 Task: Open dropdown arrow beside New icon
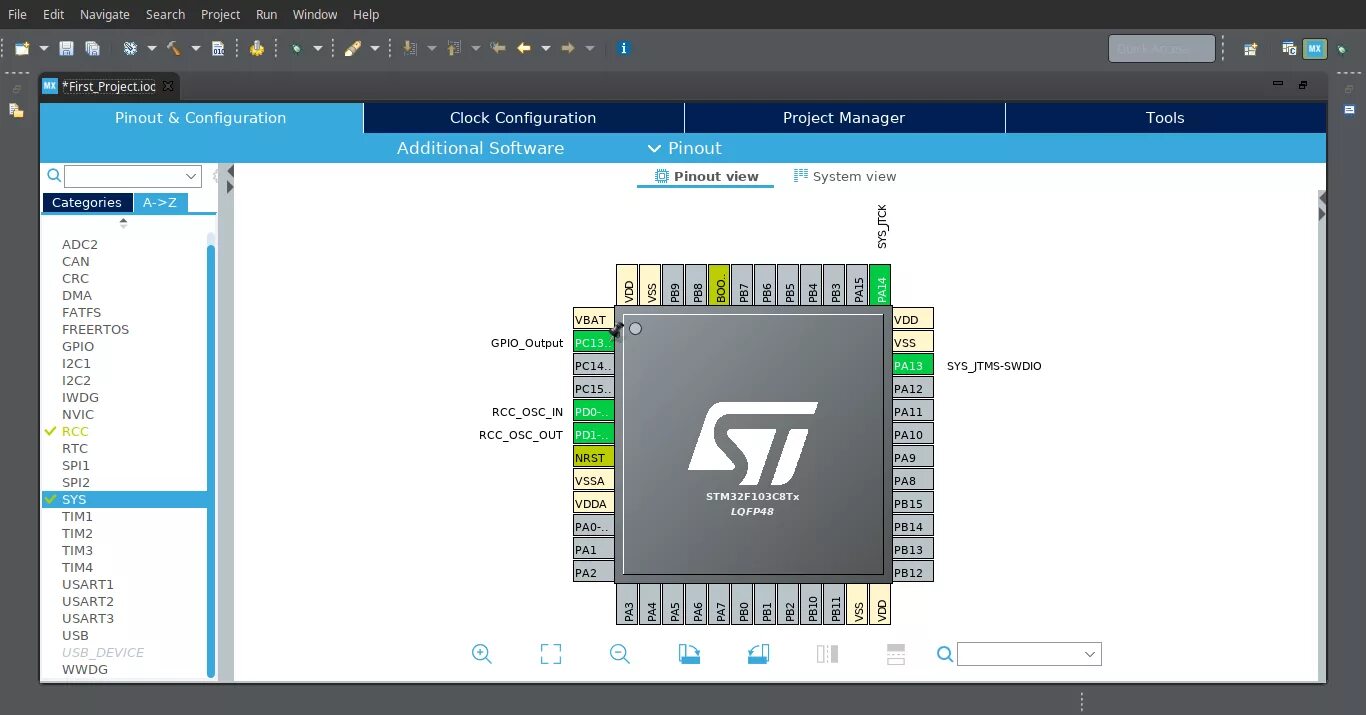point(43,48)
